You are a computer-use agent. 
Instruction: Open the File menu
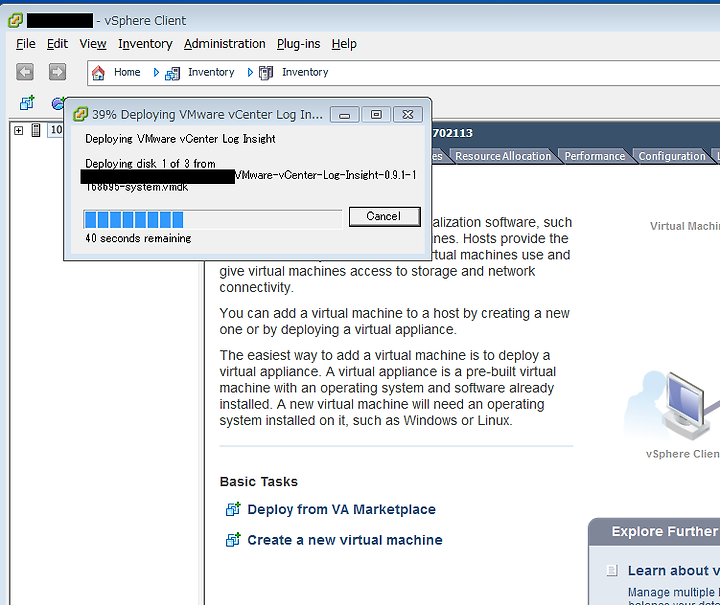[x=26, y=44]
